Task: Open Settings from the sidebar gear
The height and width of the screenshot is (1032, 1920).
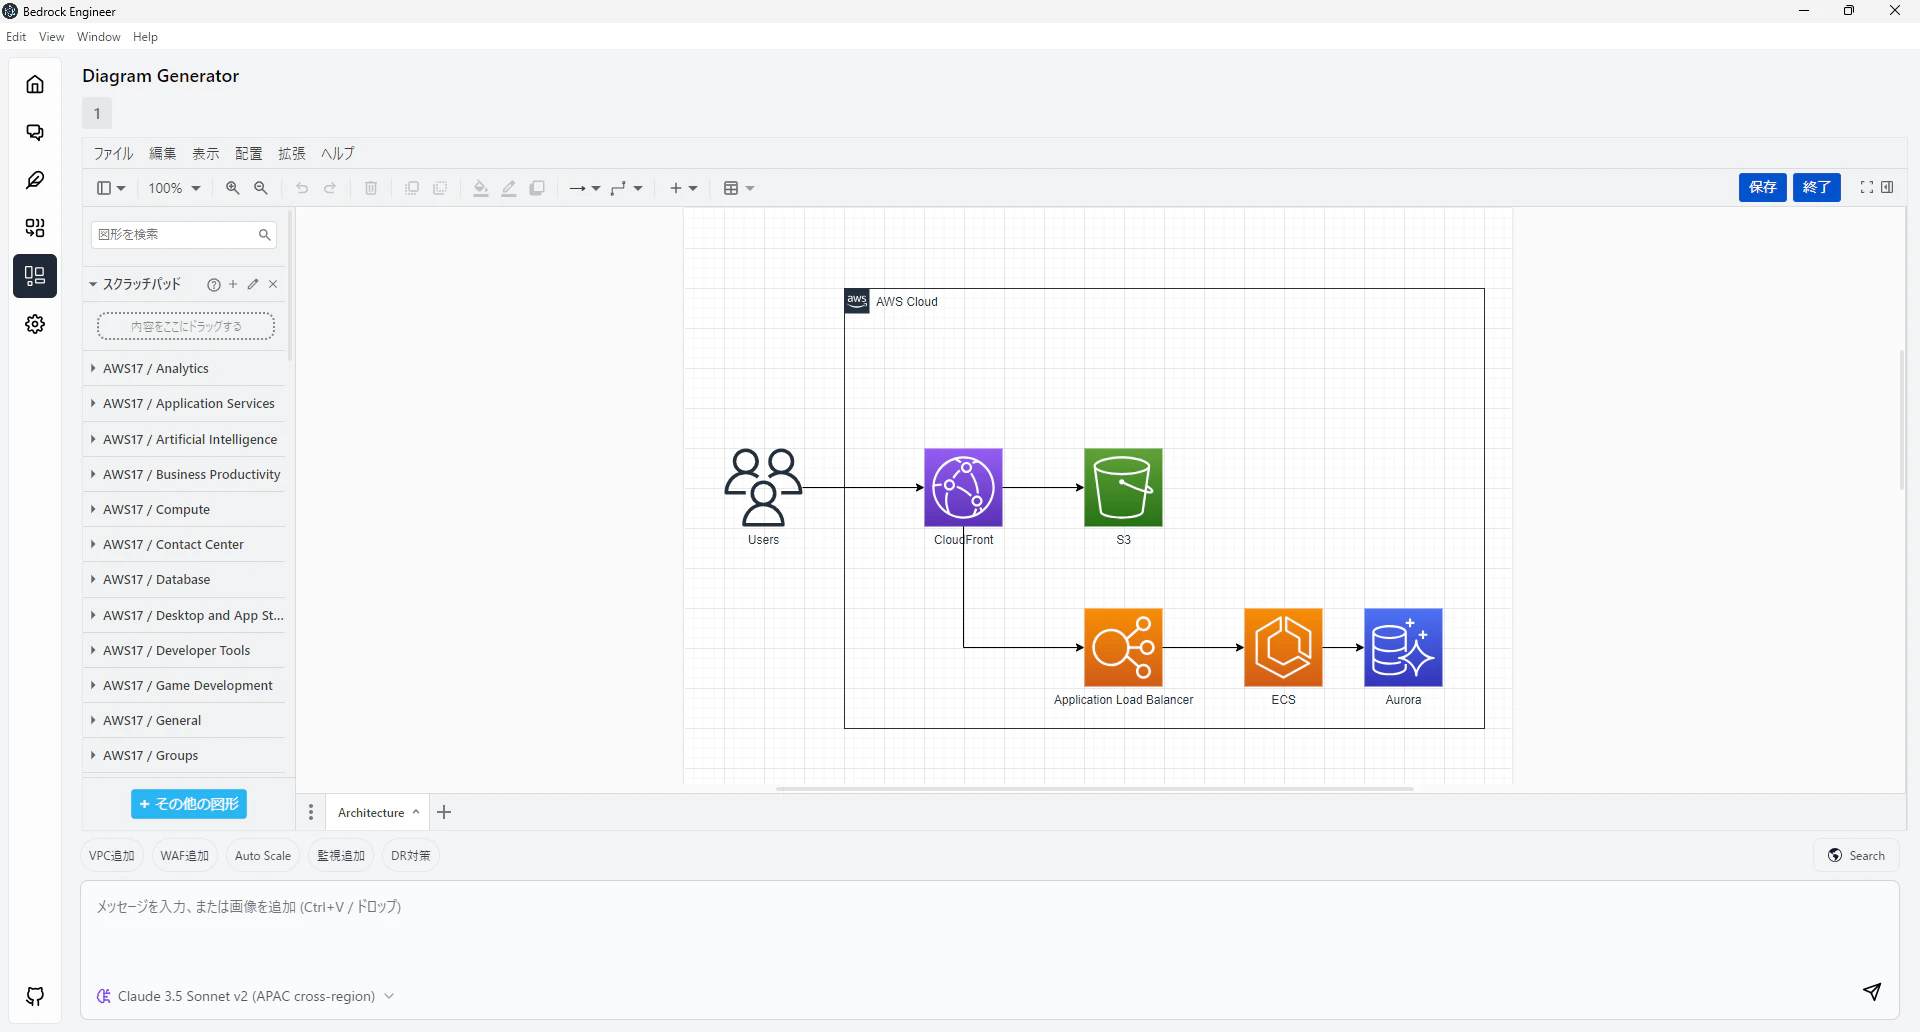Action: tap(35, 324)
